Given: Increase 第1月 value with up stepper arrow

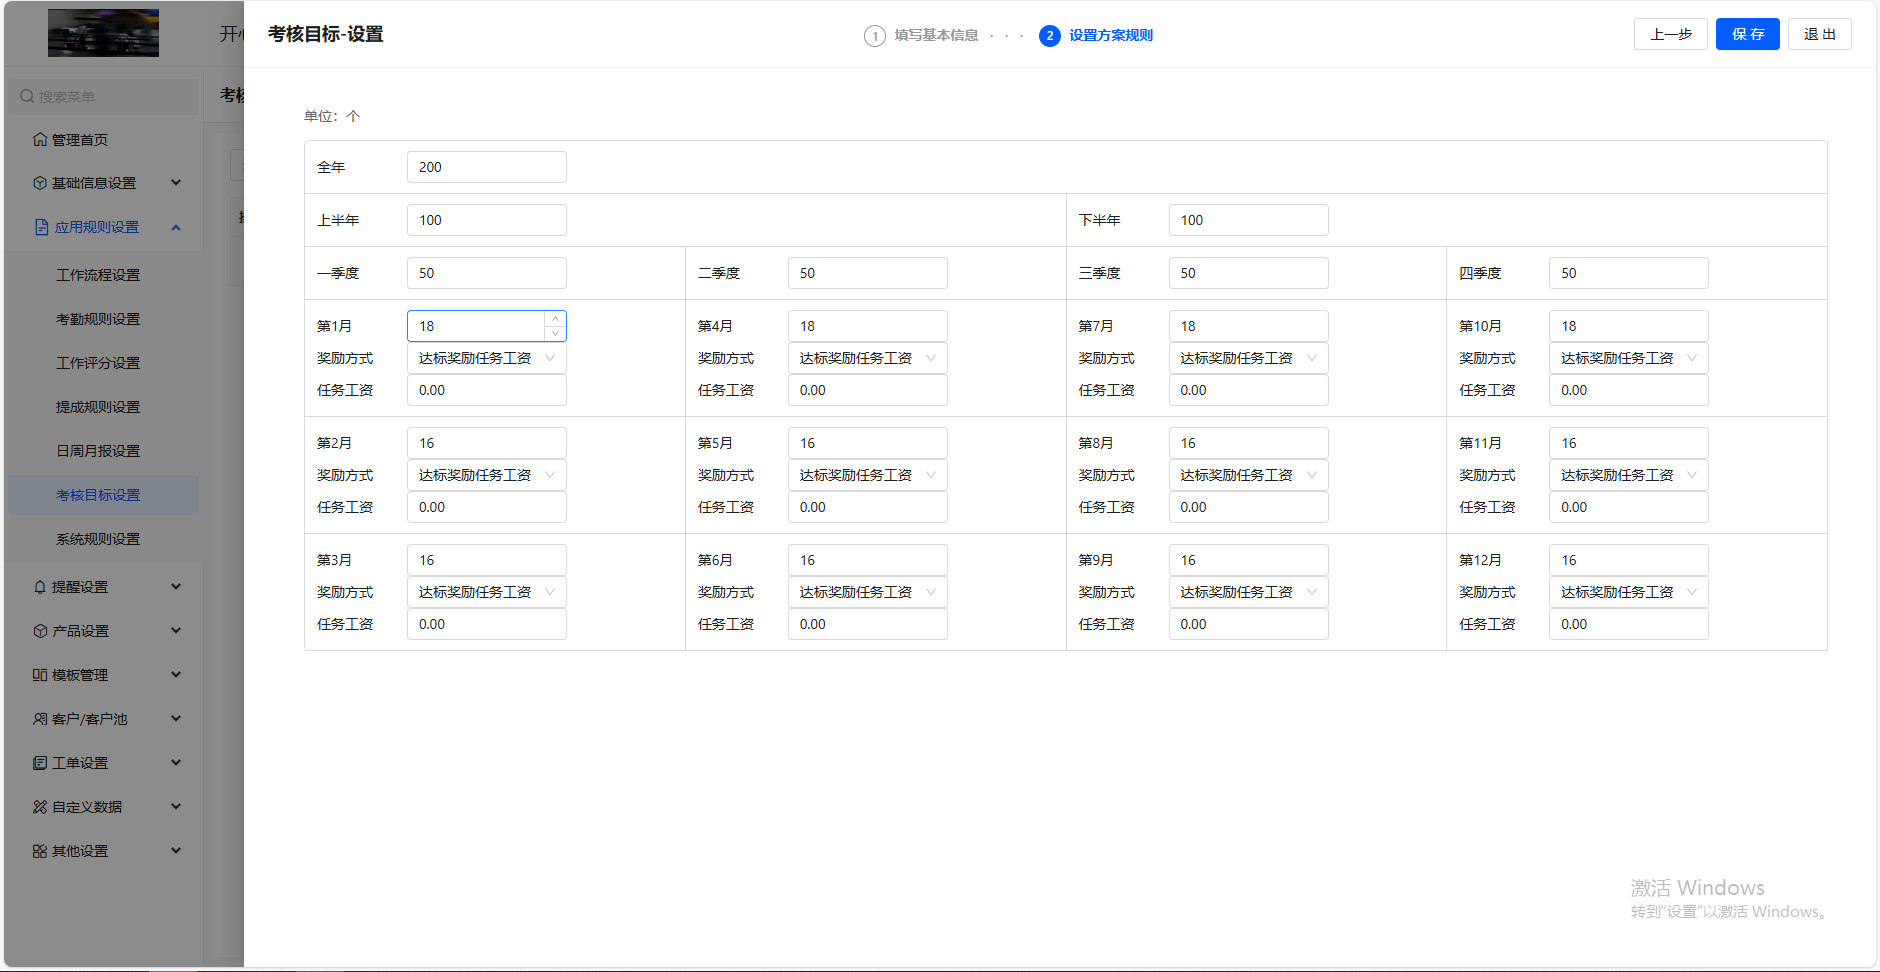Looking at the screenshot, I should coord(555,319).
